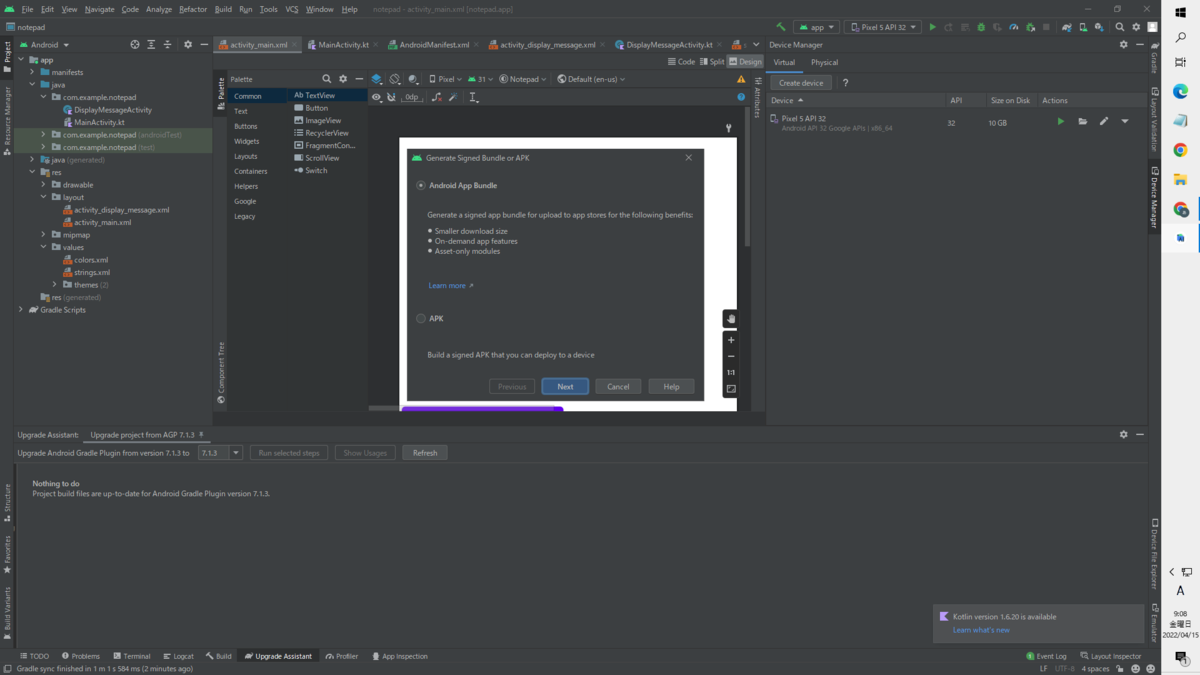Click the Clear All Constraints icon
This screenshot has width=1200, height=675.
pos(437,97)
